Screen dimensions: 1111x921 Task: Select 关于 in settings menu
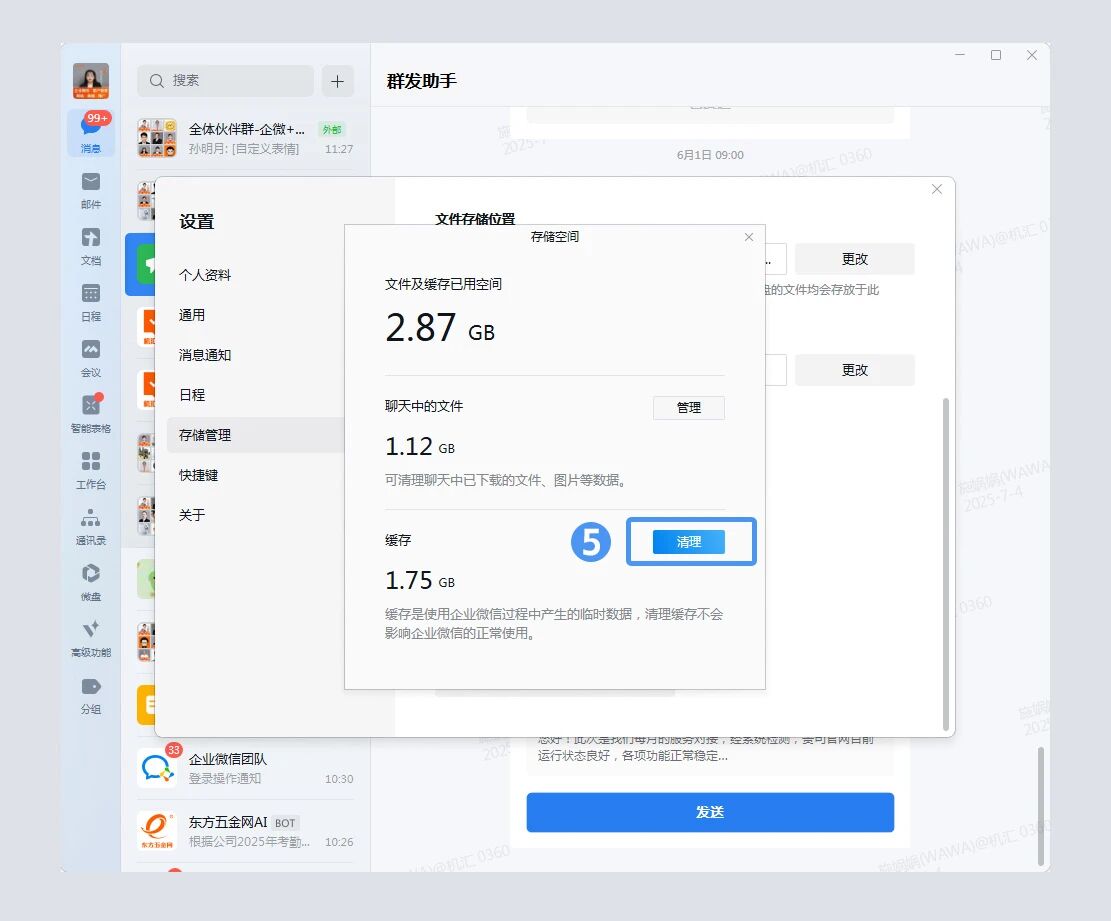click(x=192, y=515)
